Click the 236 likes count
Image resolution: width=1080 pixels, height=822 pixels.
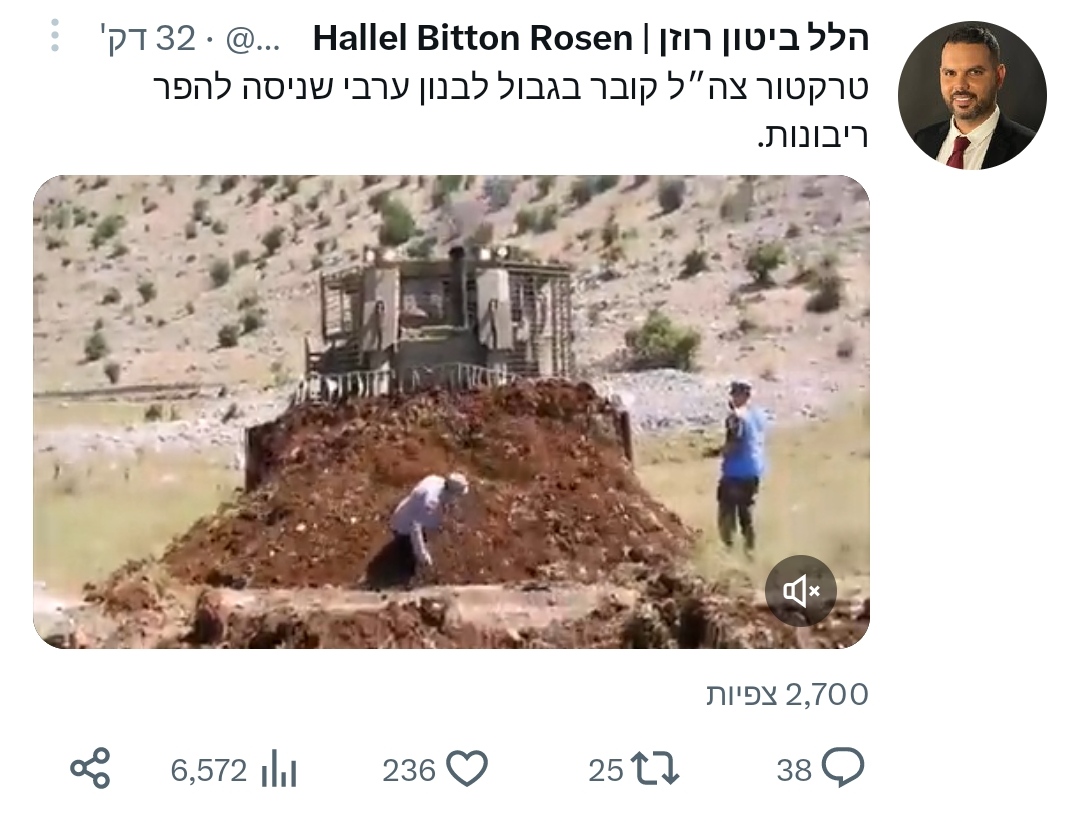click(409, 770)
